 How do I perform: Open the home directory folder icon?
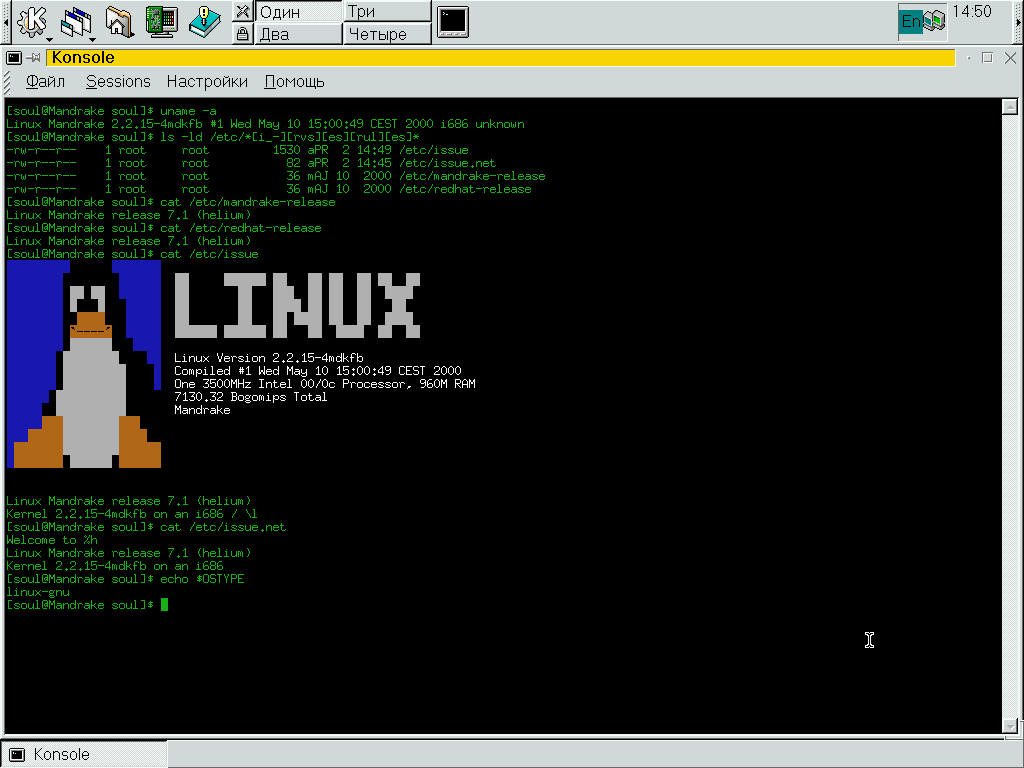118,22
